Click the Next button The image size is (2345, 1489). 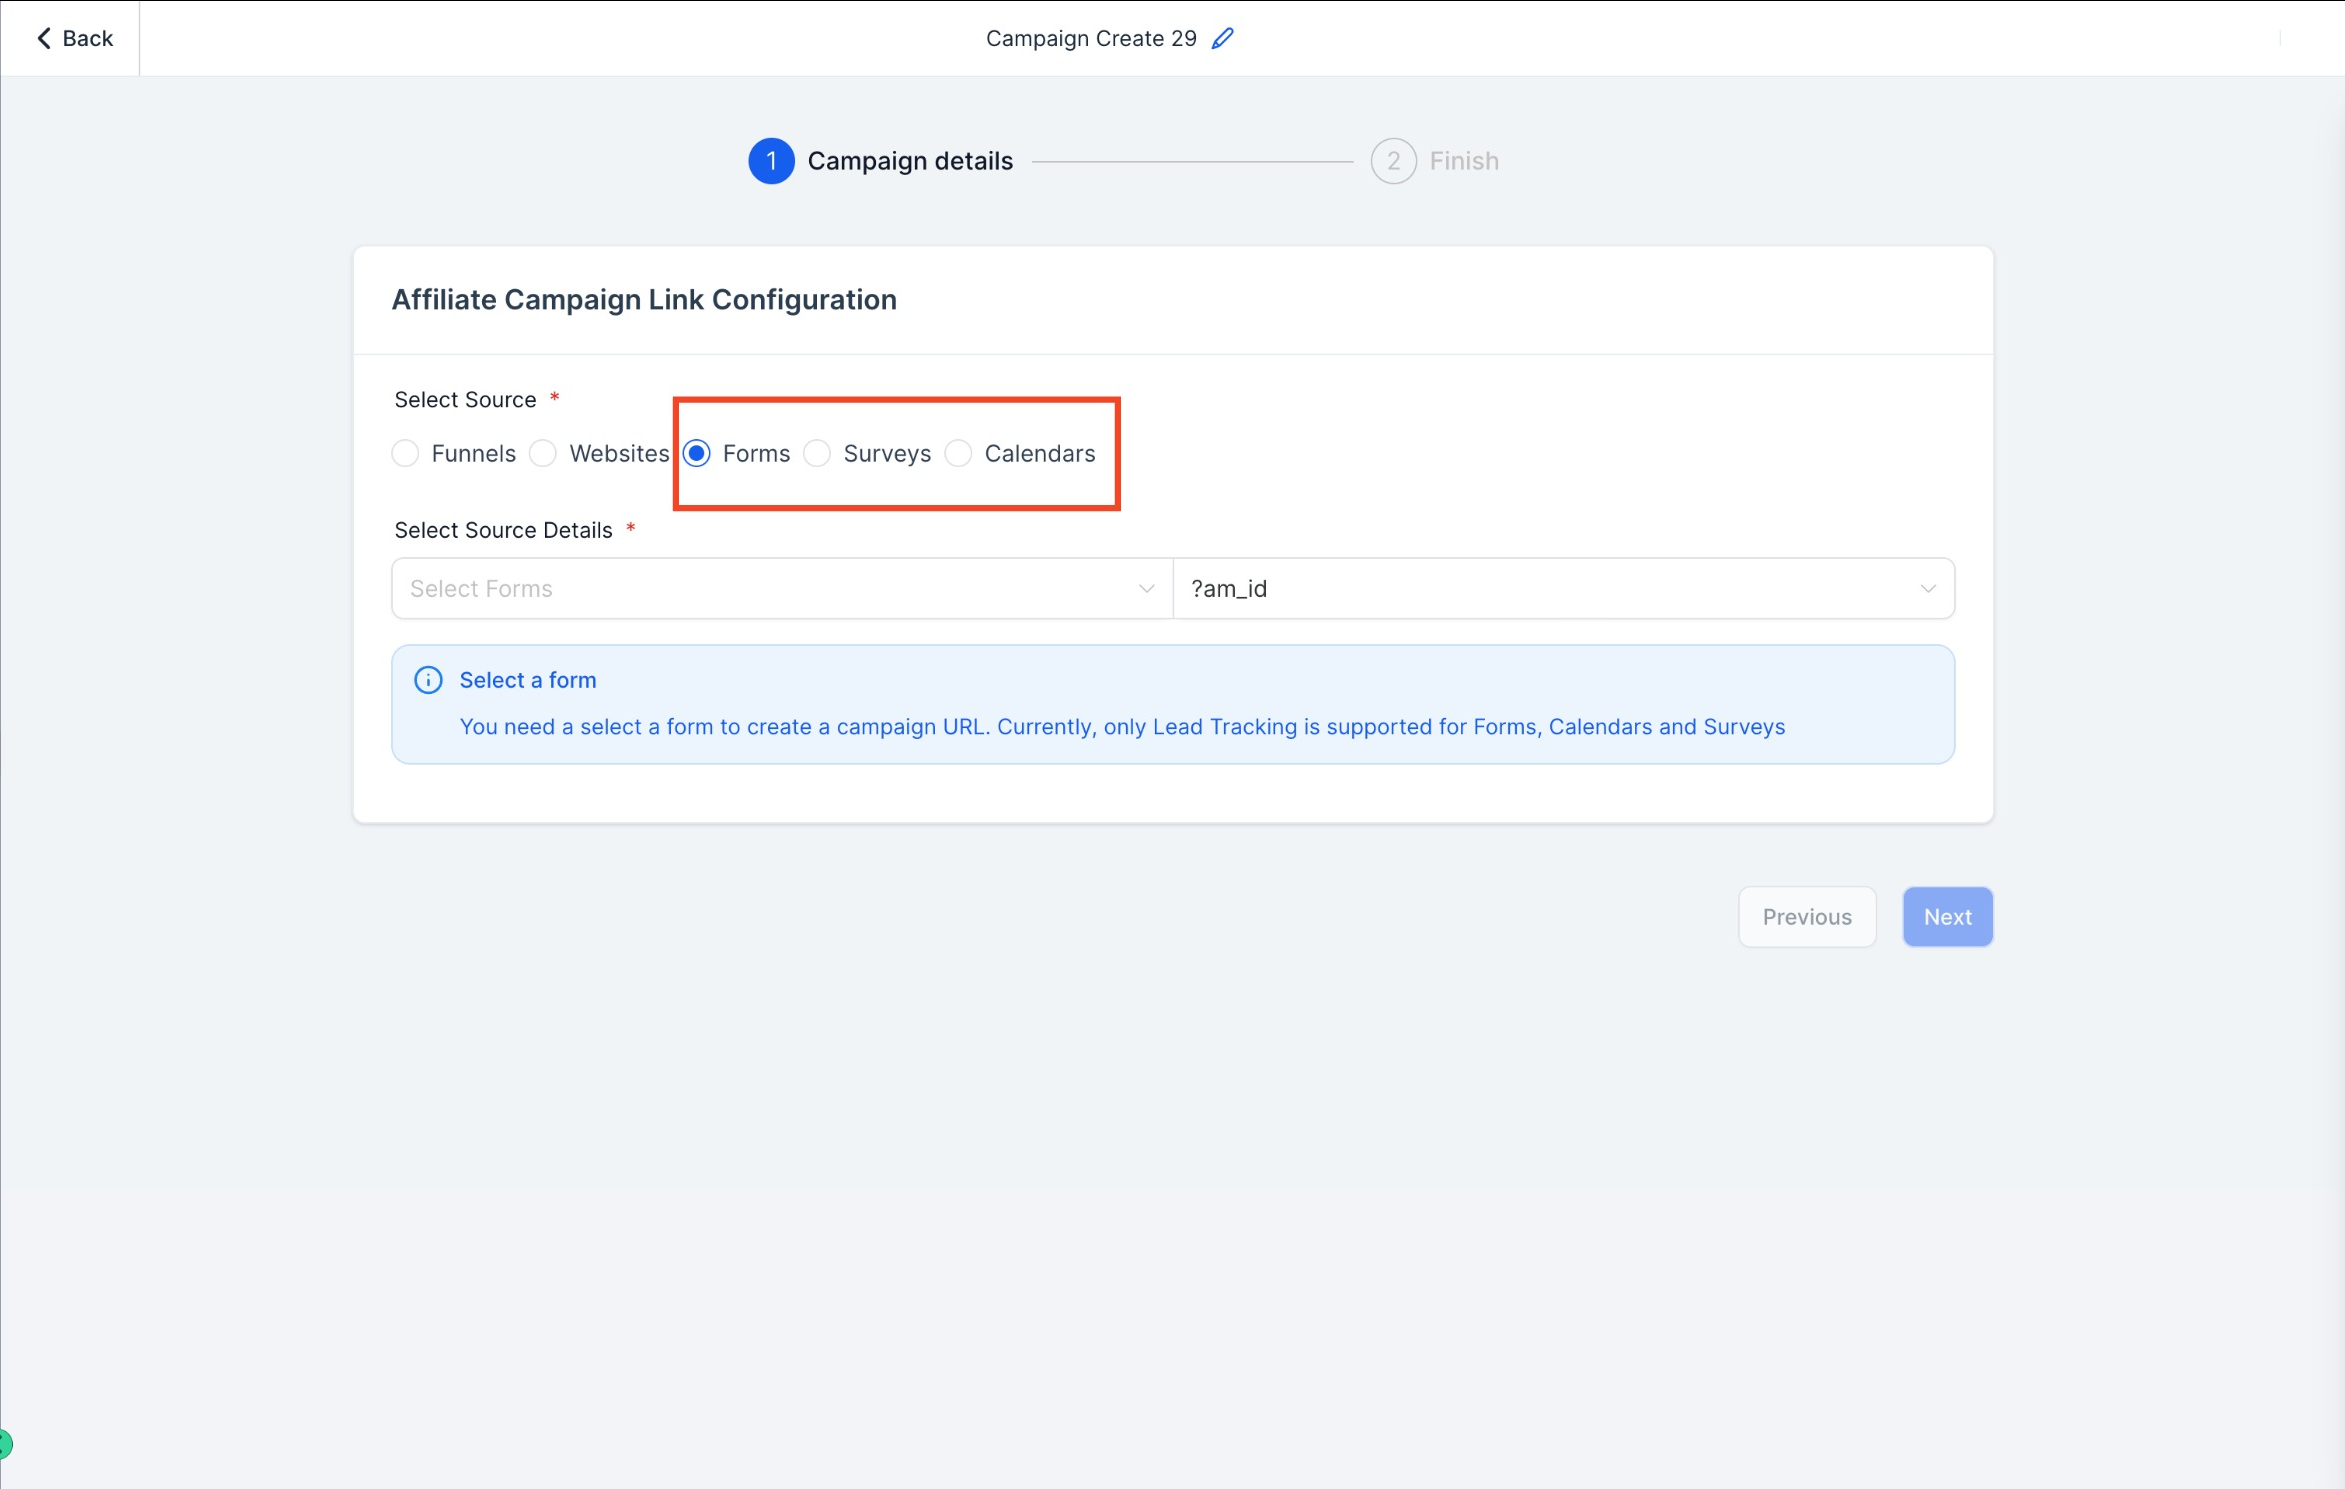click(1947, 917)
